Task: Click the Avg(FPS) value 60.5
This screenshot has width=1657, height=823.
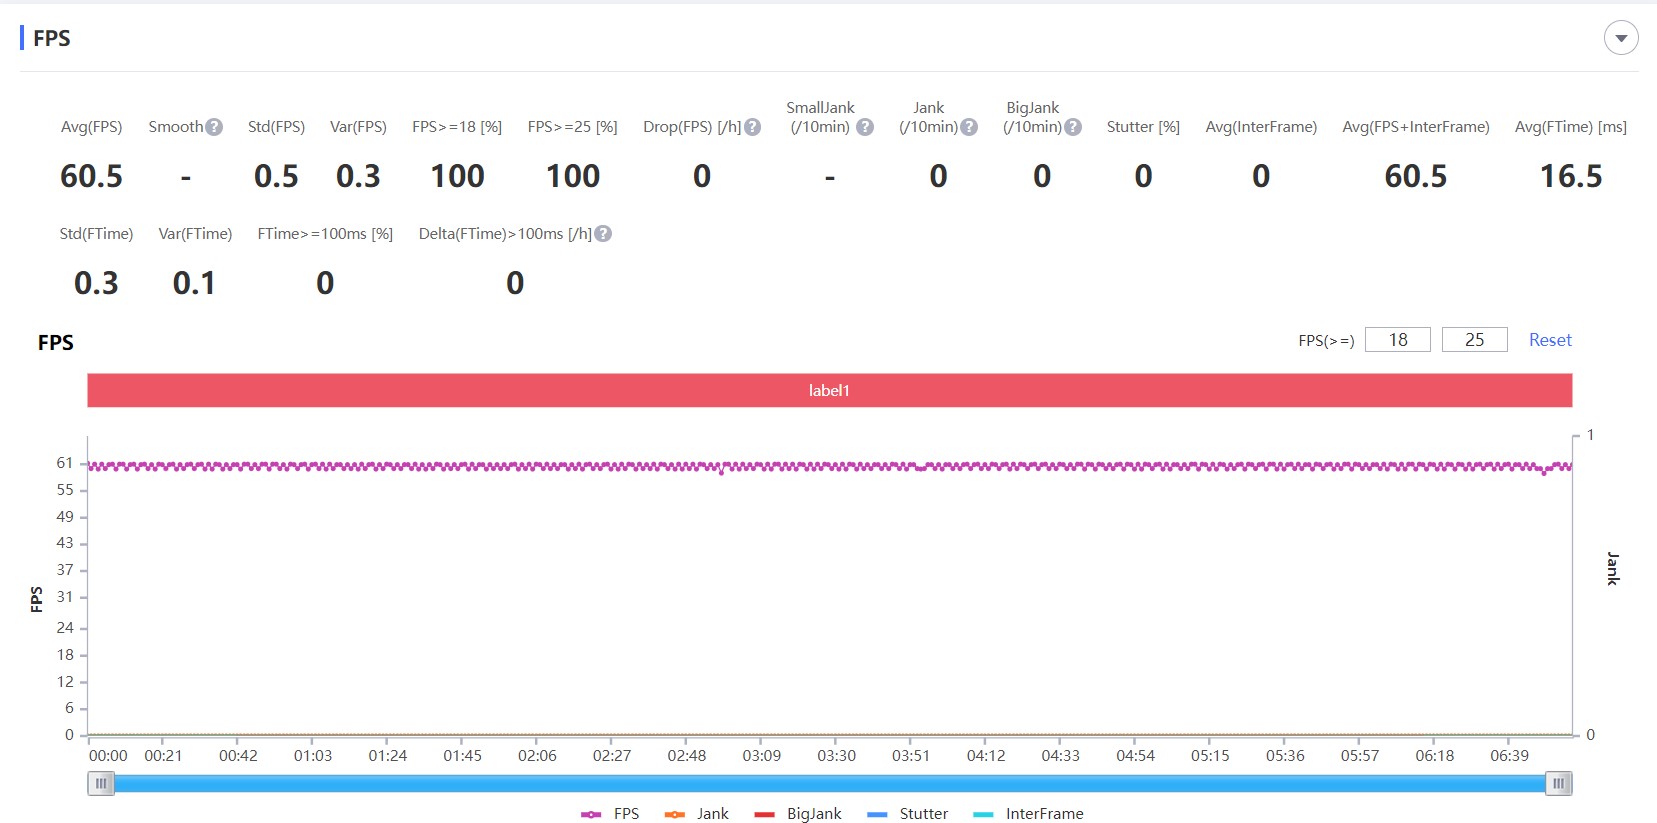Action: (x=91, y=176)
